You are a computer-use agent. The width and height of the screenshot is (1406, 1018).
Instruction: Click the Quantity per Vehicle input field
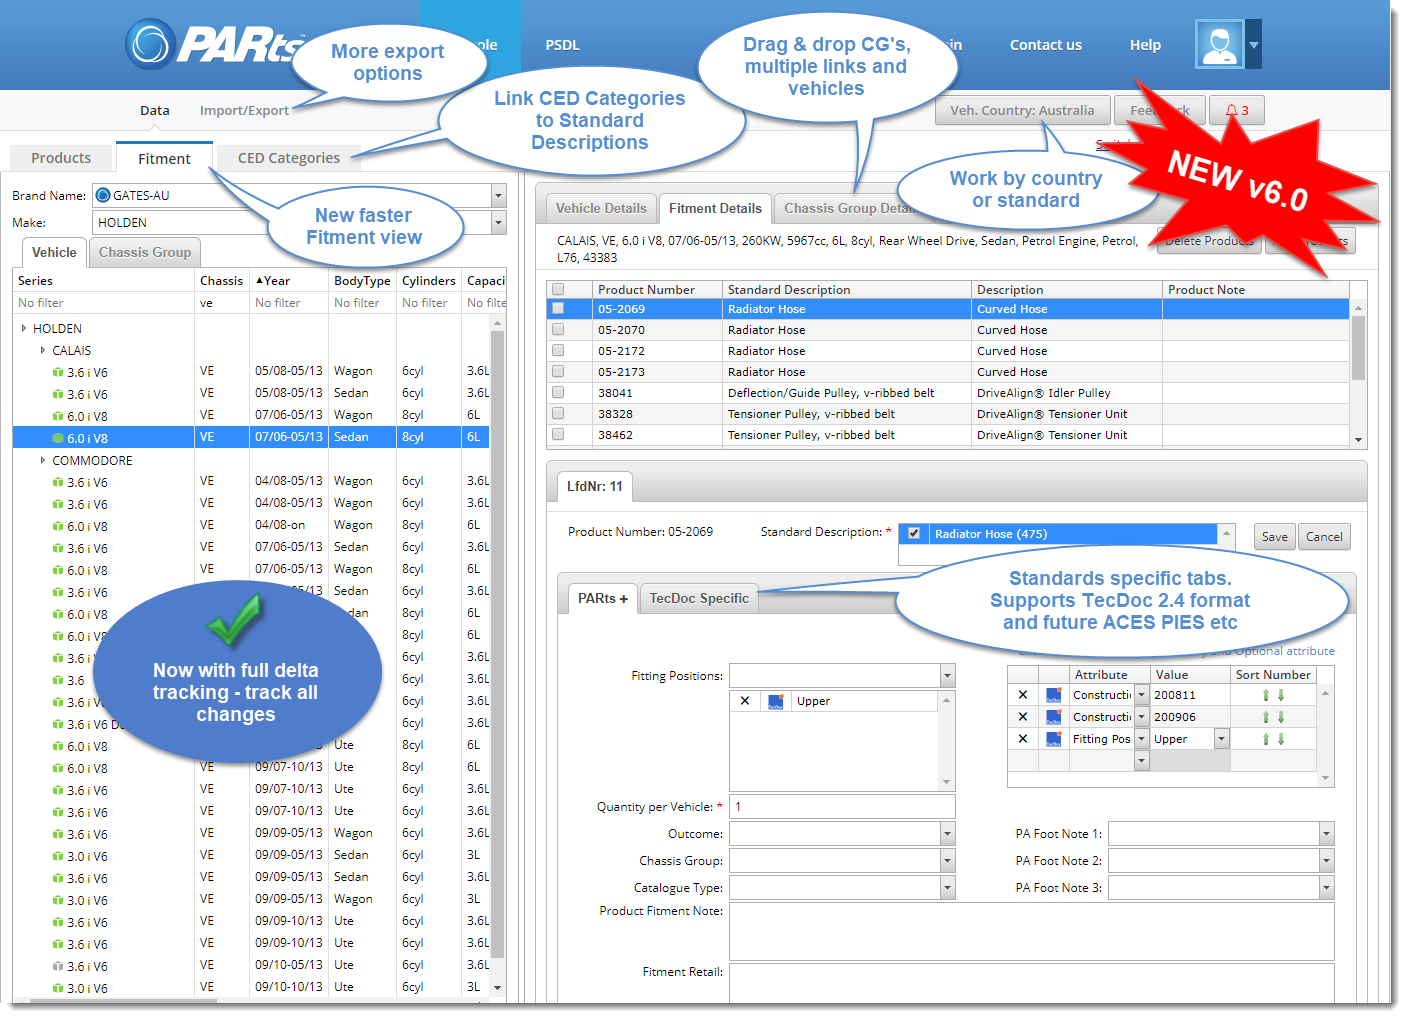point(842,807)
